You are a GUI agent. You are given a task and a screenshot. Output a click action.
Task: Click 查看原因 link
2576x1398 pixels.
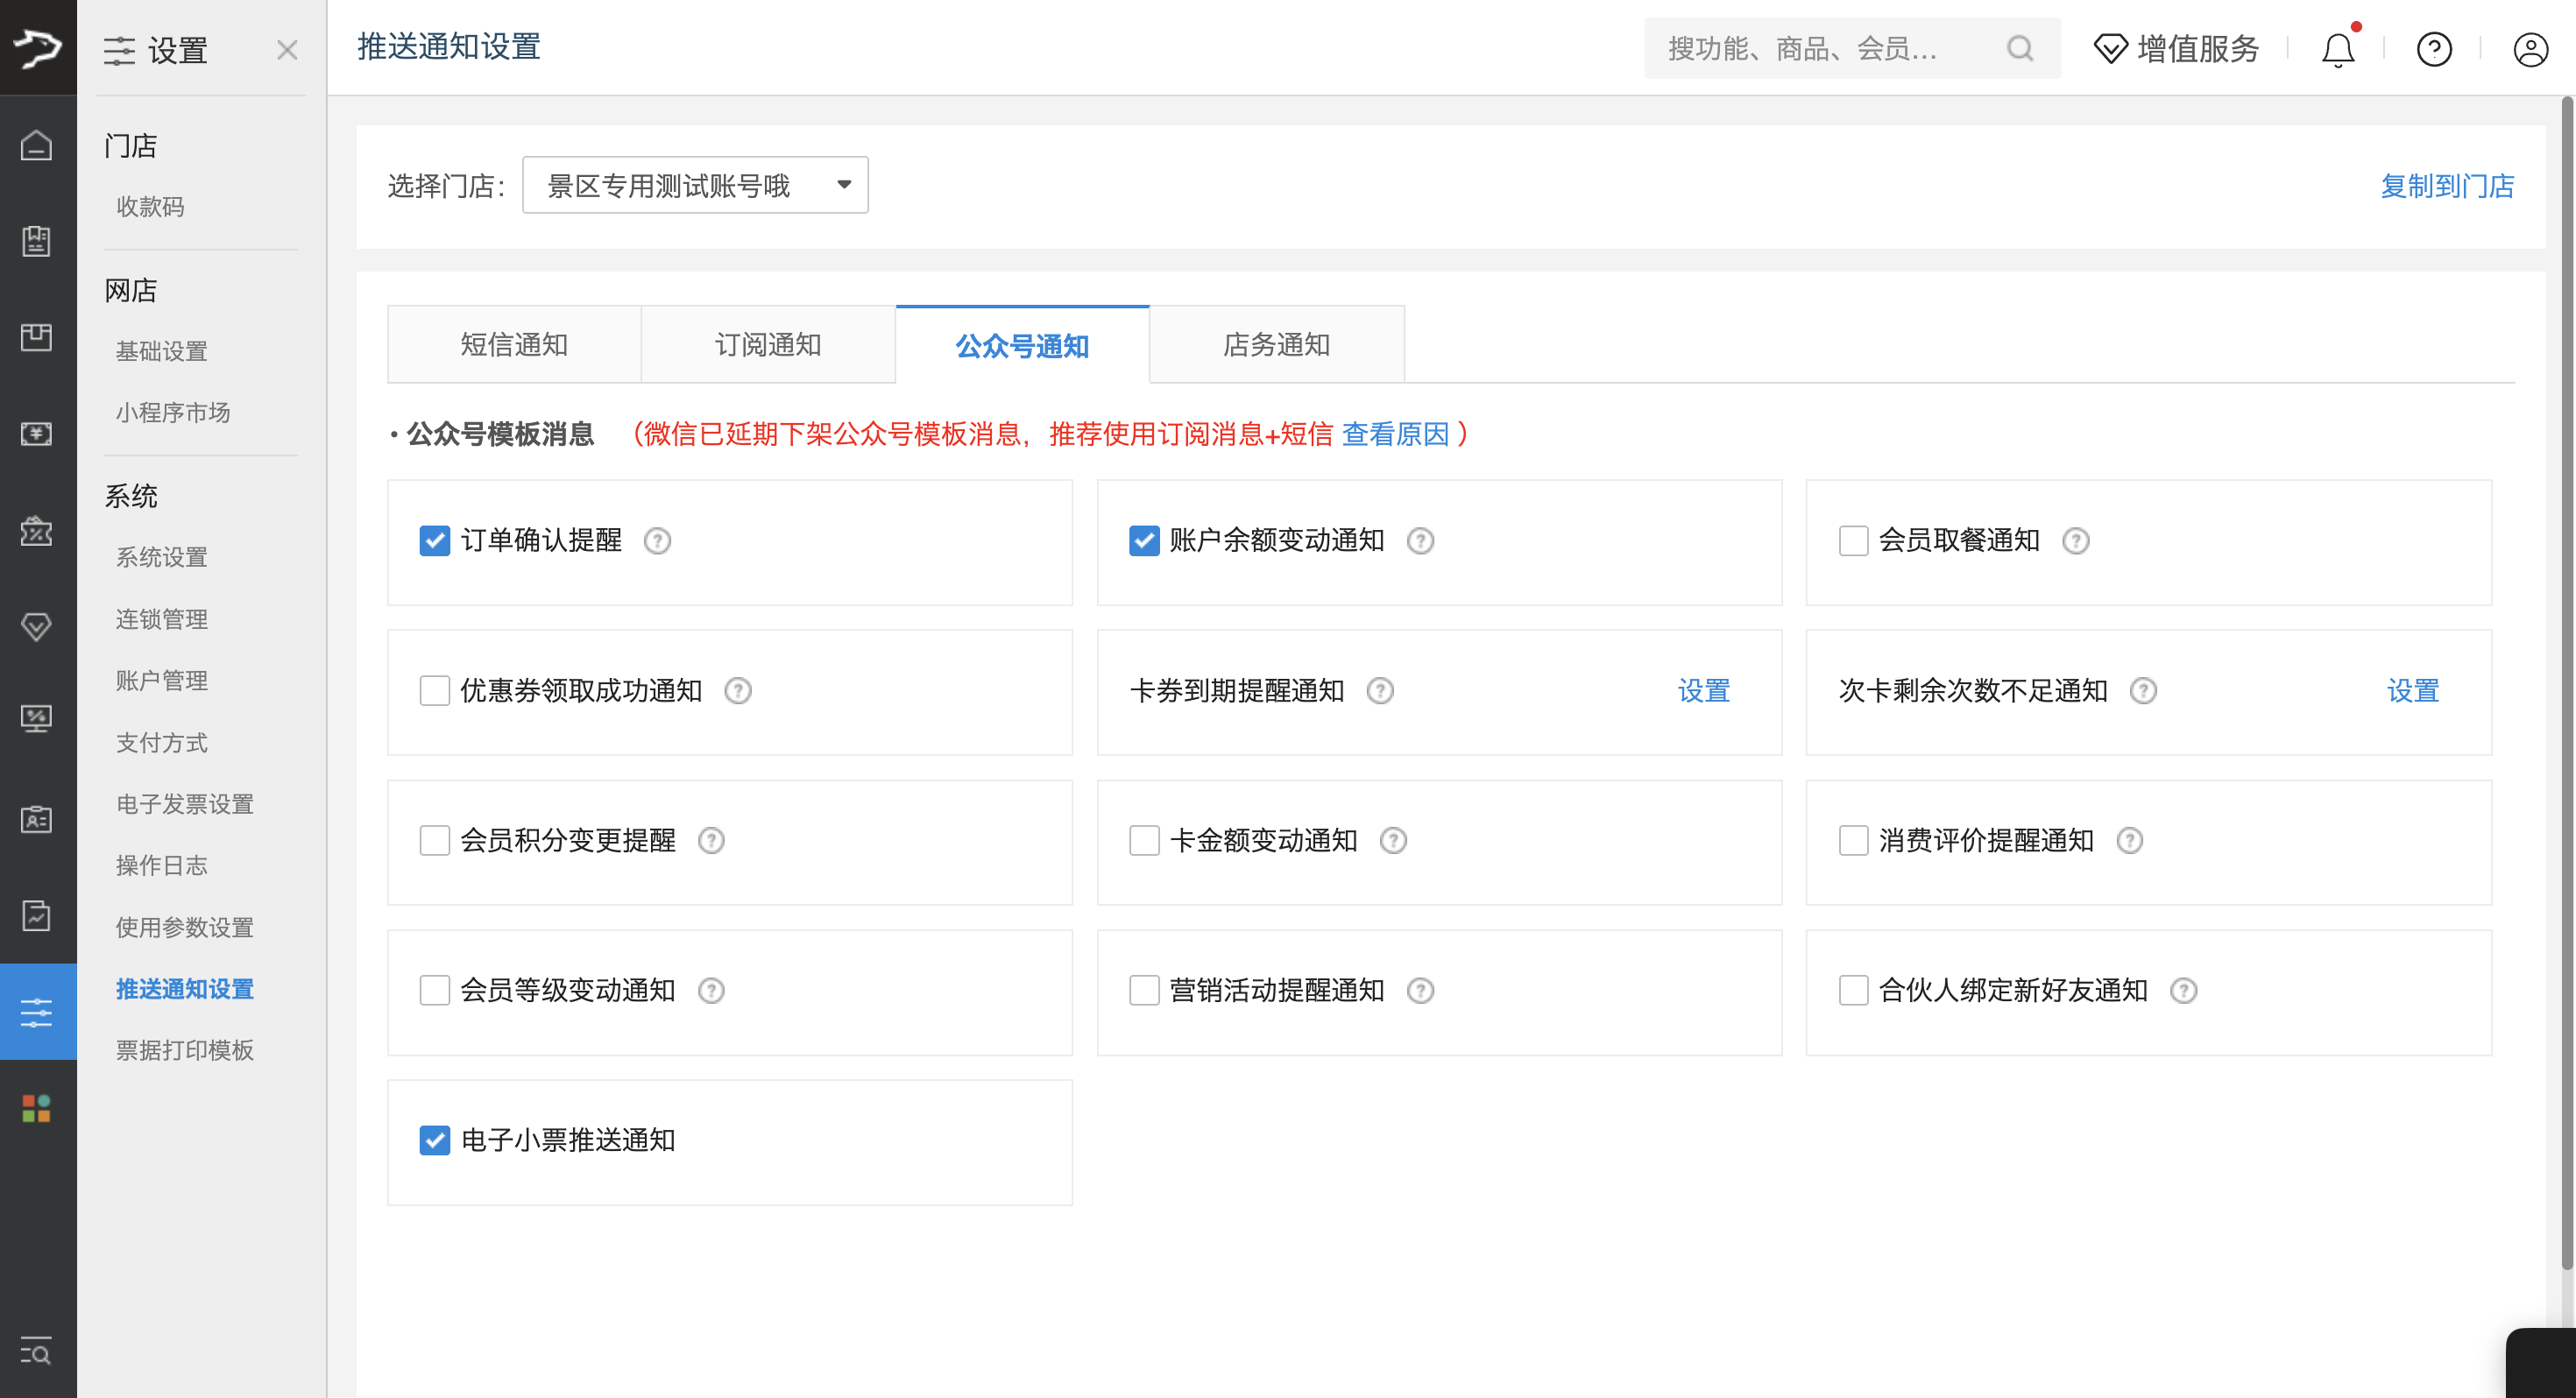[x=1395, y=434]
